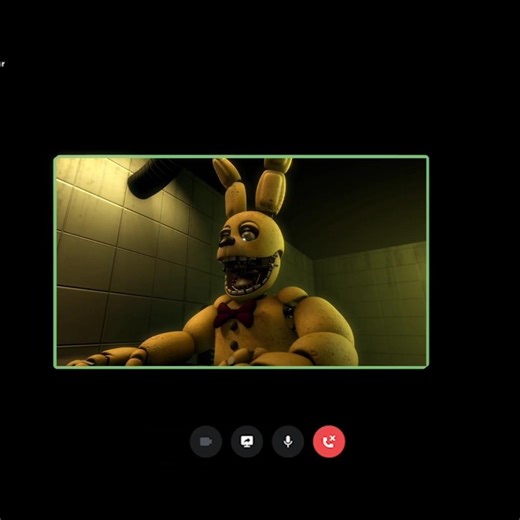Hang up with the red disconnect button
This screenshot has height=520, width=520.
[x=329, y=441]
